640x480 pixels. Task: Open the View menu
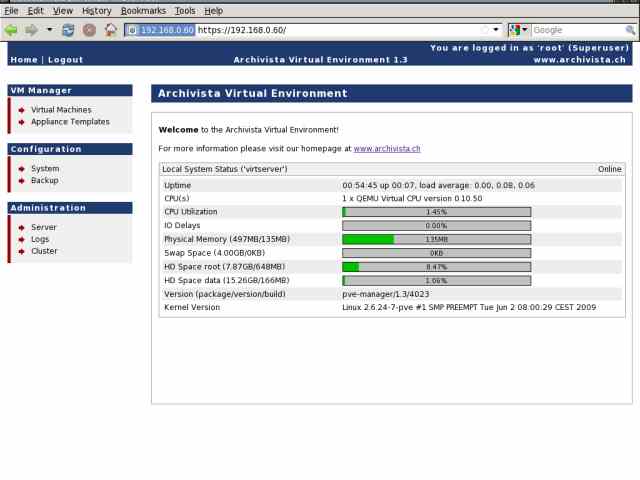(63, 11)
